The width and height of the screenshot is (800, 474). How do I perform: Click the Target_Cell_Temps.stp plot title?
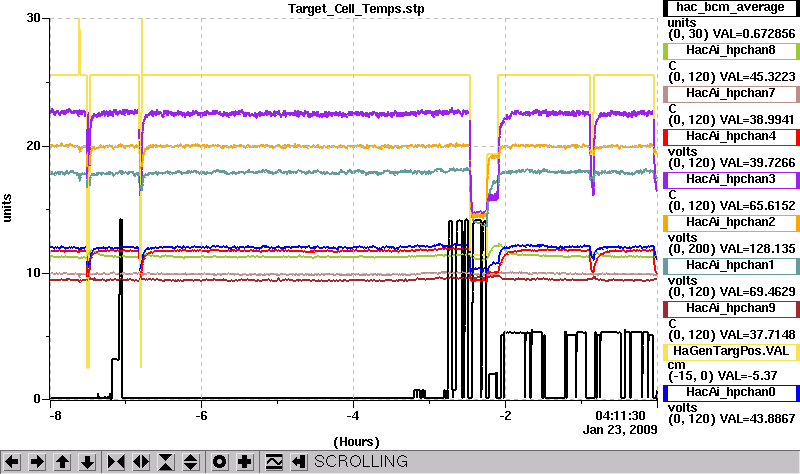tap(356, 9)
